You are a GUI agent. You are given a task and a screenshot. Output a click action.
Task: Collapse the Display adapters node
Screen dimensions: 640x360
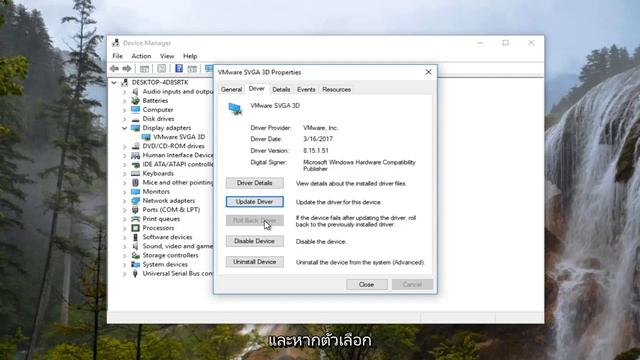[x=124, y=128]
